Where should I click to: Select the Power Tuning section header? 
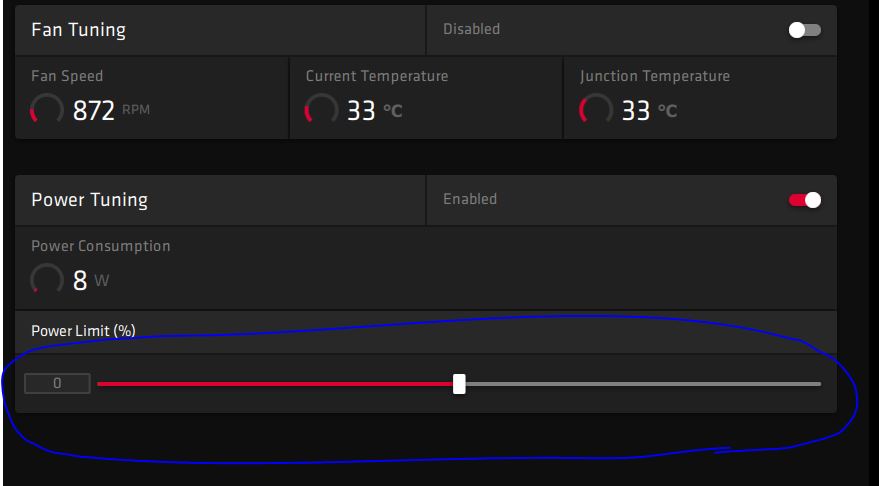(x=90, y=200)
